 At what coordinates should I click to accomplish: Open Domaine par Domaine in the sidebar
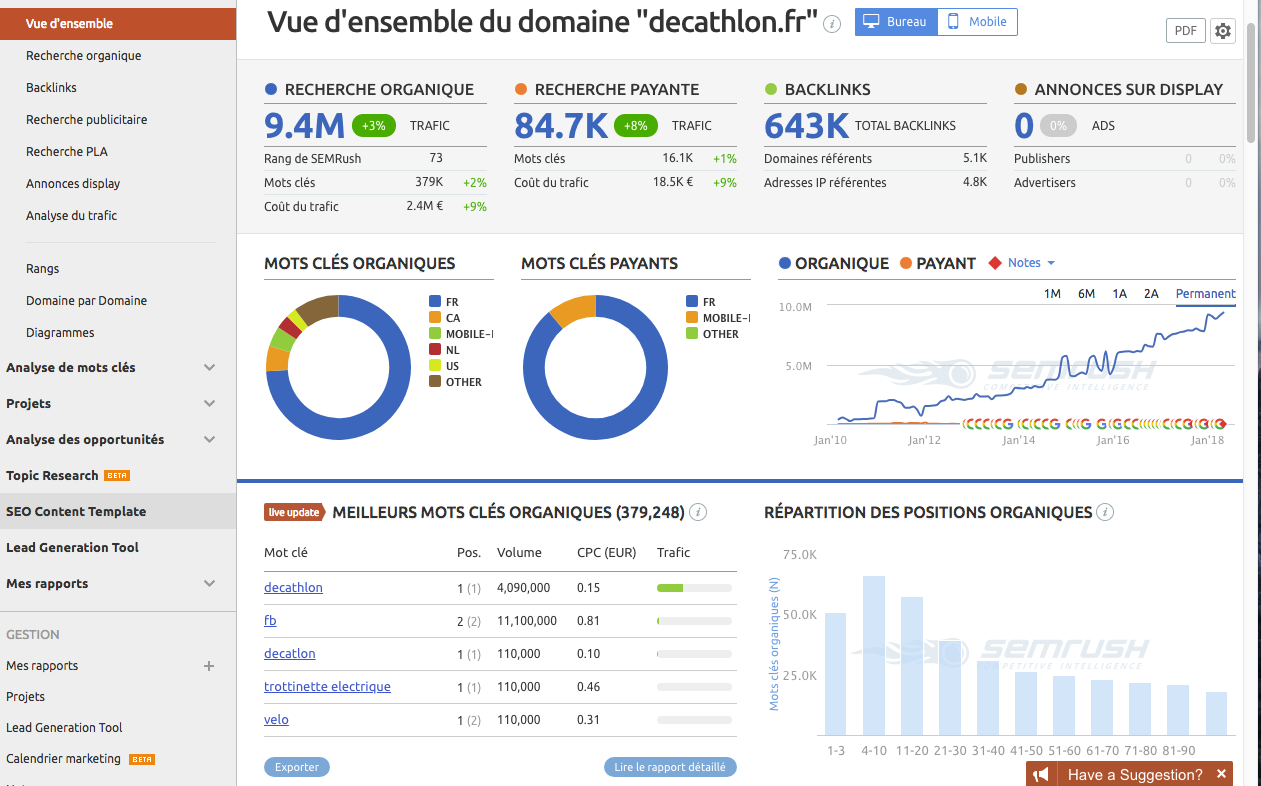87,301
